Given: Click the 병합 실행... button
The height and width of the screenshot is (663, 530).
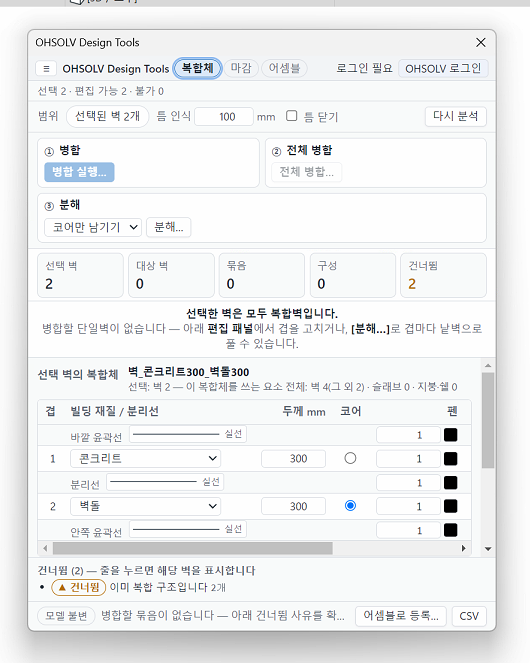Looking at the screenshot, I should tap(79, 172).
